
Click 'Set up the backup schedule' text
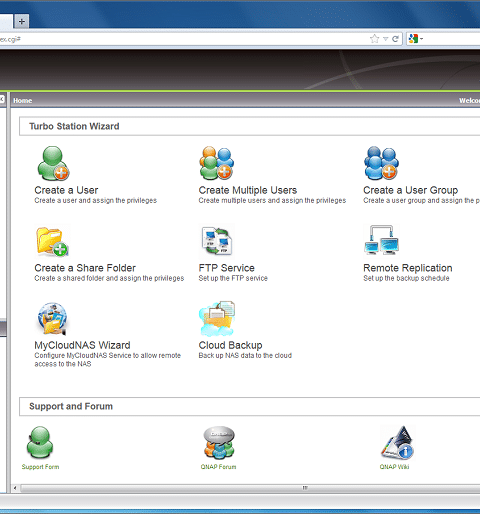coord(406,278)
